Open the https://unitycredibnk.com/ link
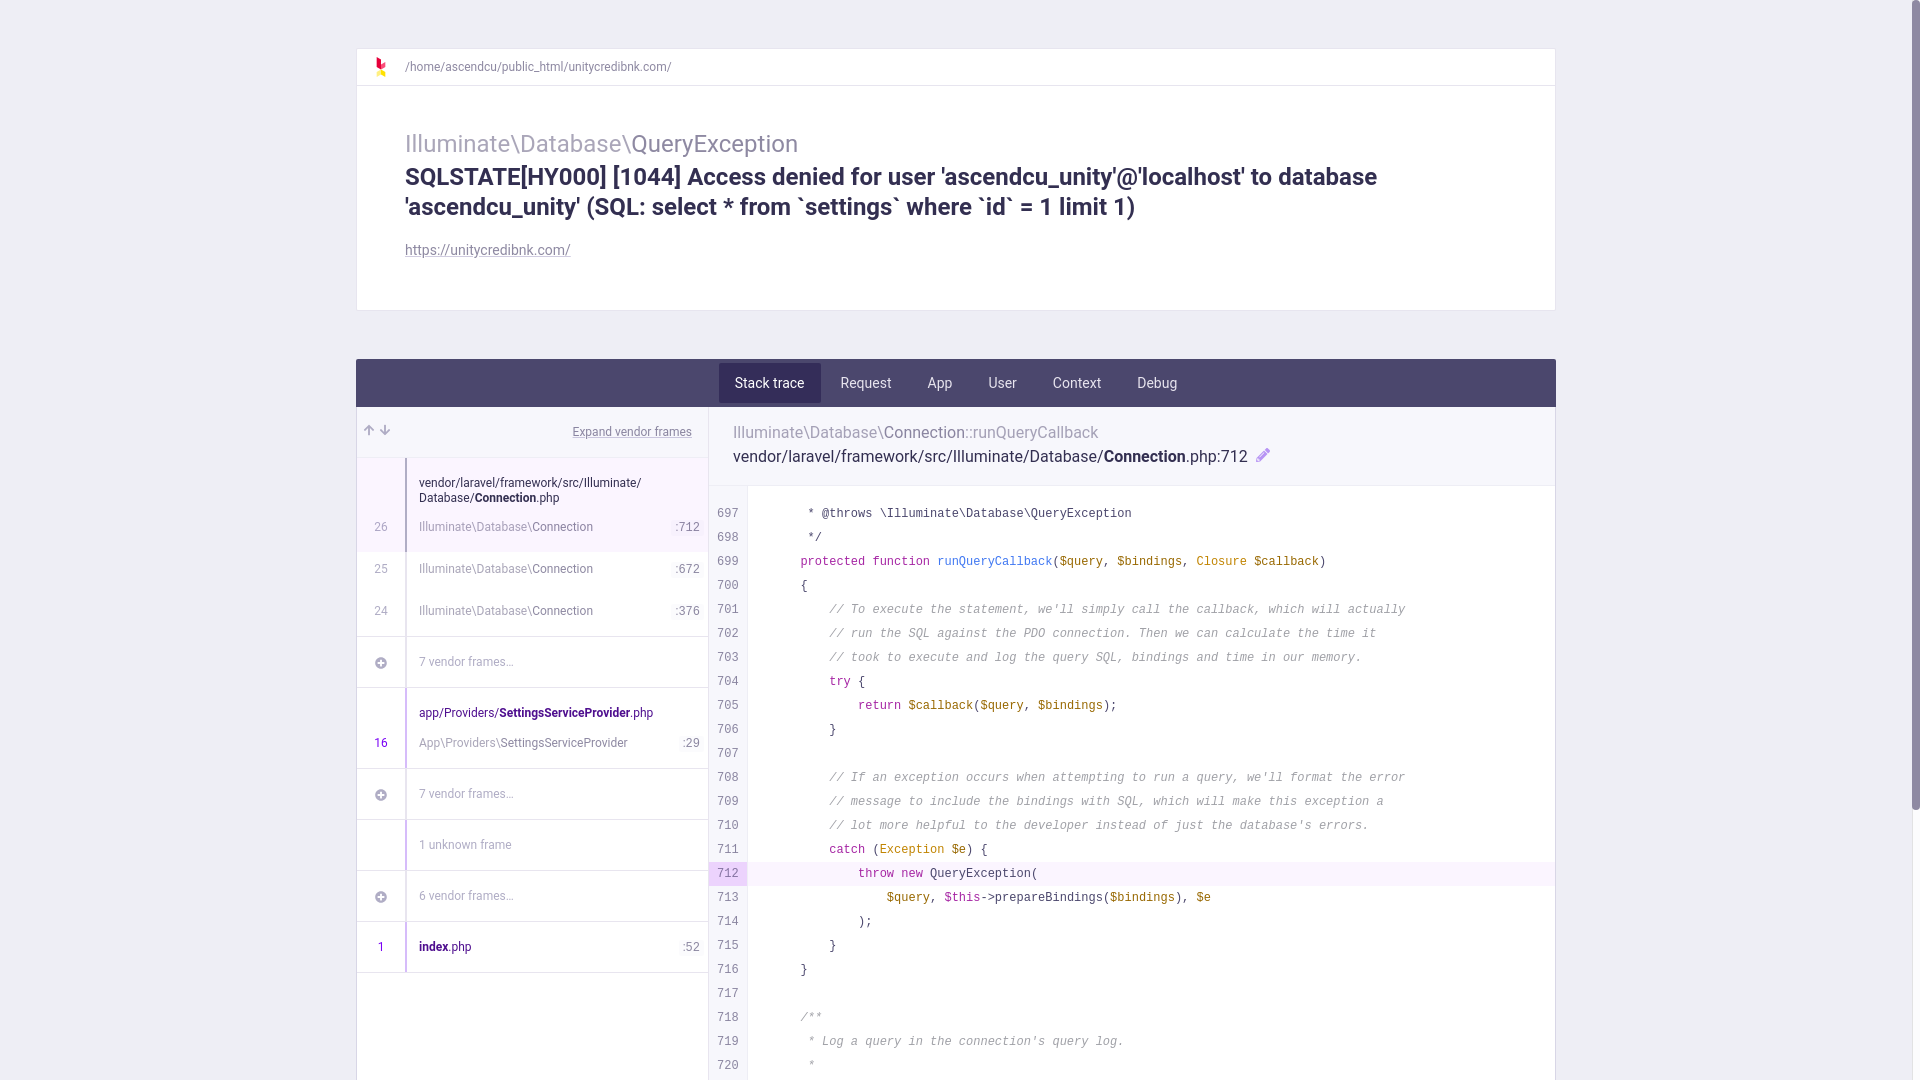Image resolution: width=1920 pixels, height=1080 pixels. point(488,250)
